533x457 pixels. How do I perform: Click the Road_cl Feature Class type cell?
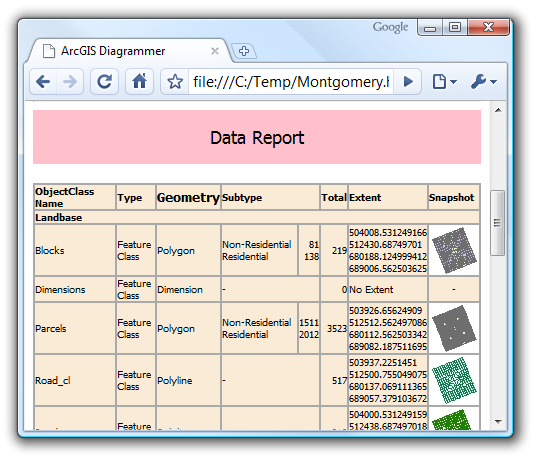136,380
